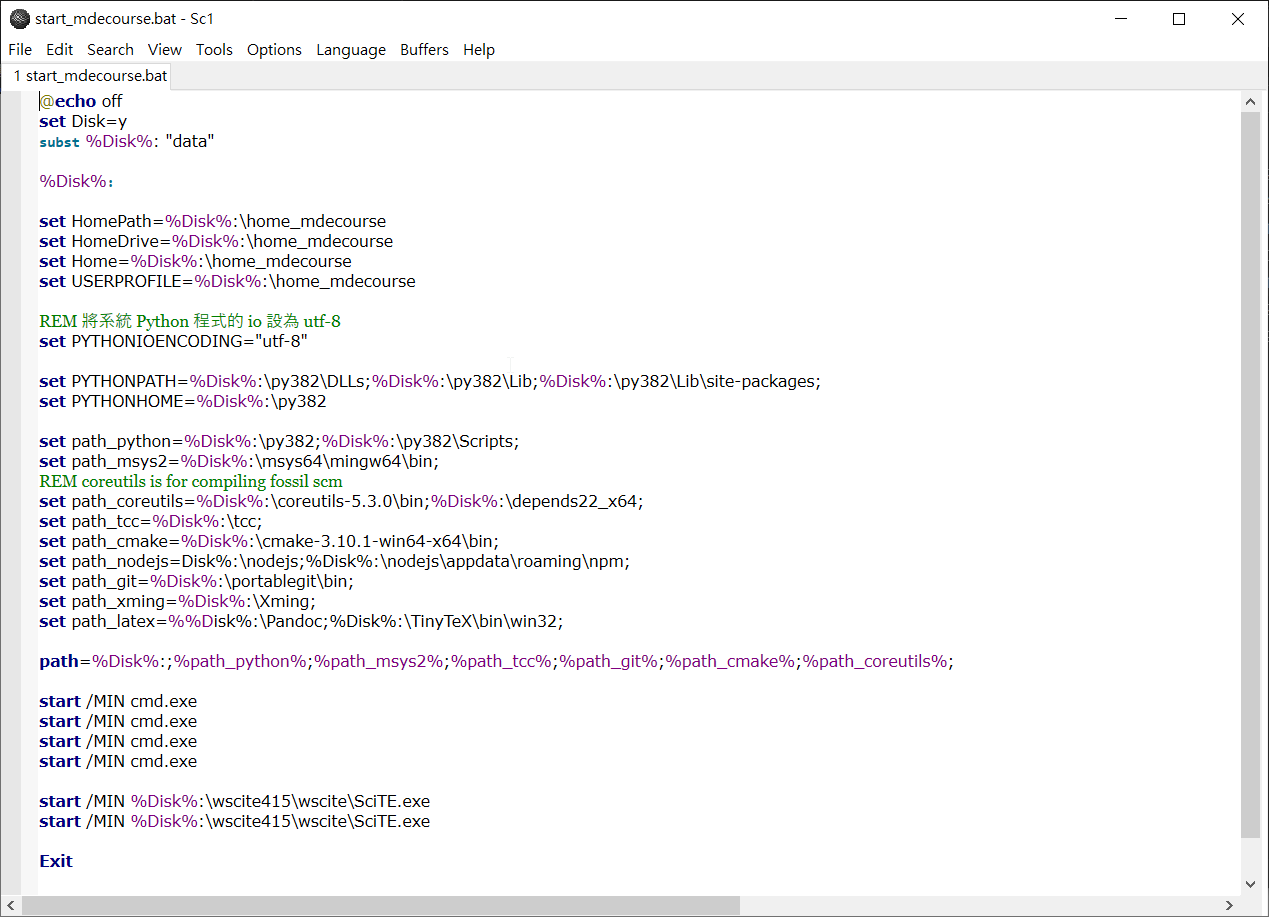Open the Language menu

point(351,50)
